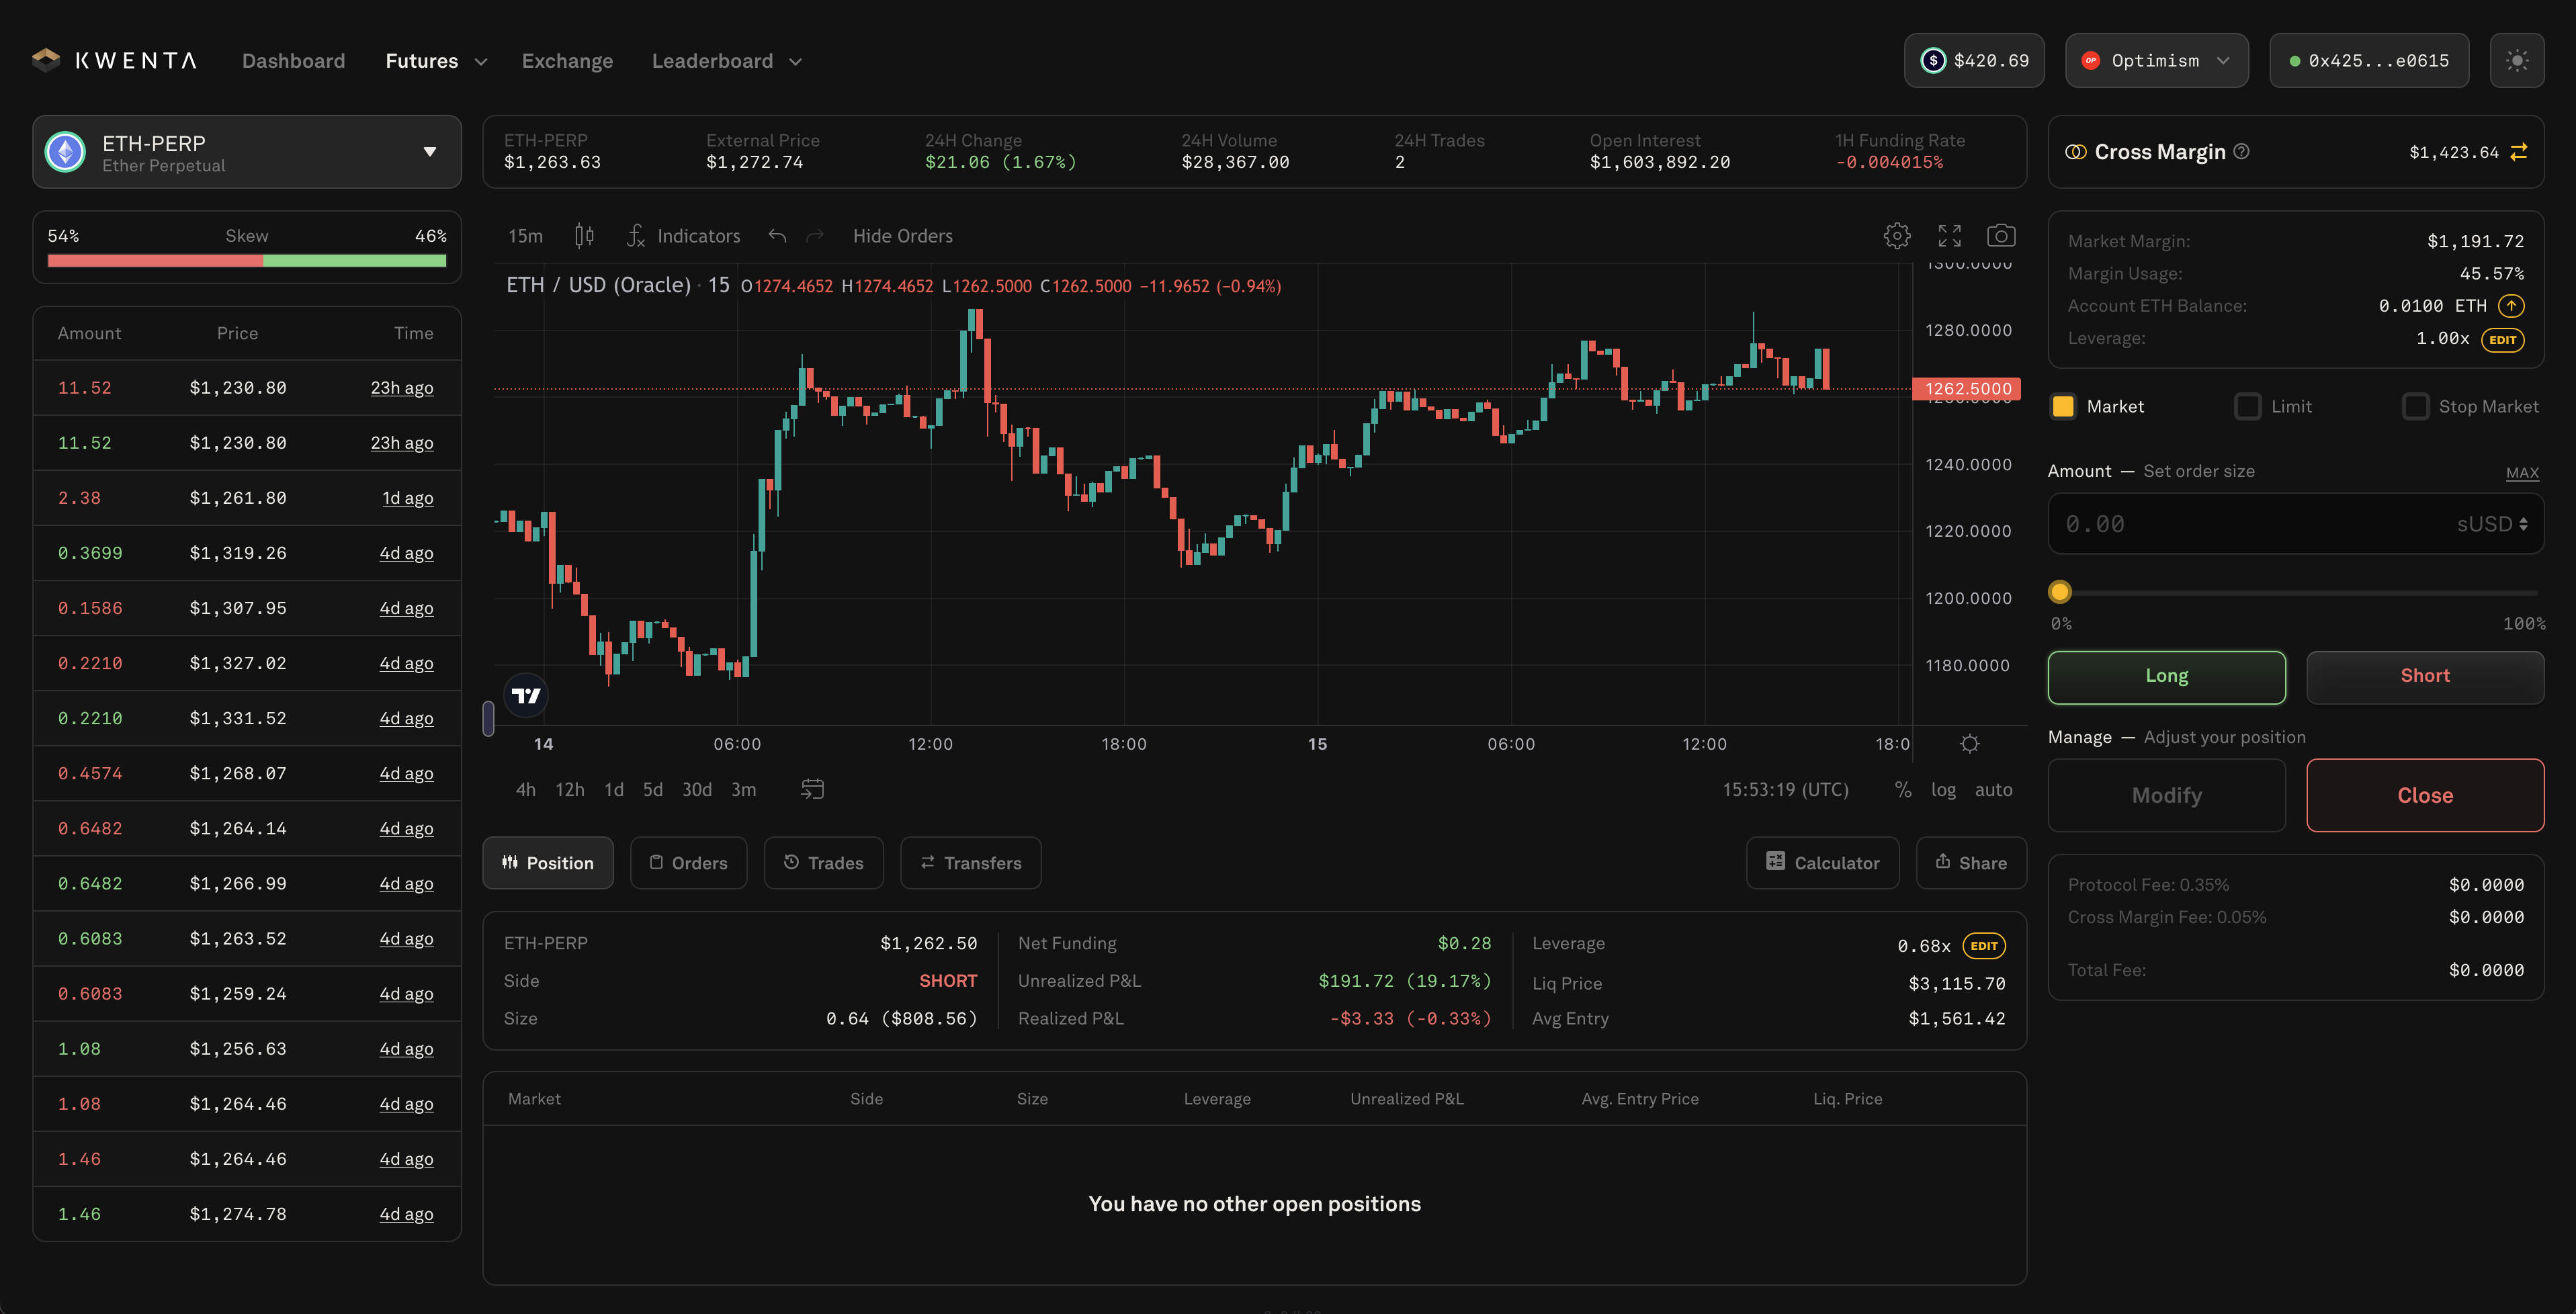Select Market order type checkbox
The image size is (2576, 1314).
coord(2062,406)
